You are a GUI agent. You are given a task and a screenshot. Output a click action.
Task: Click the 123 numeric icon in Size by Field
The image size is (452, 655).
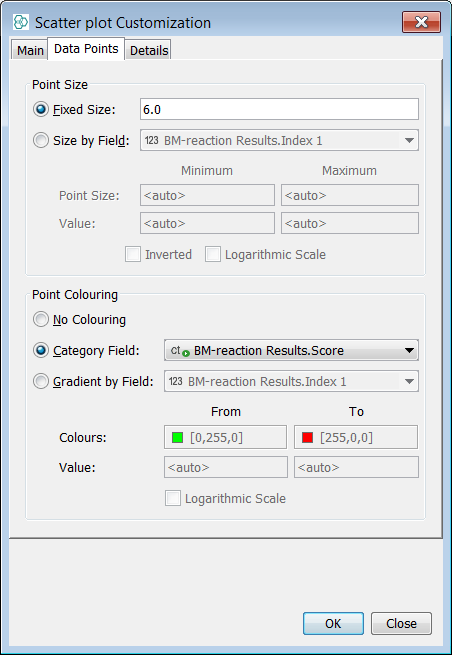[x=152, y=140]
